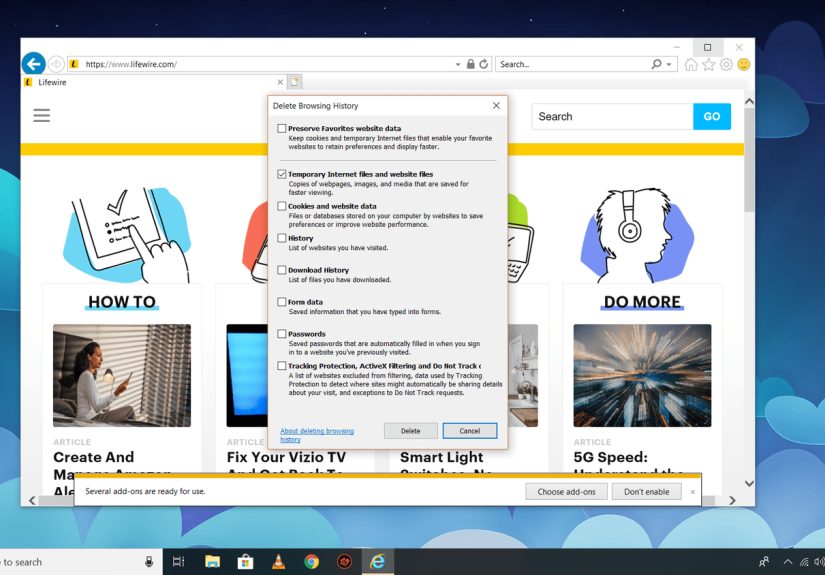Screen dimensions: 825x575
Task: Click the Don't enable button
Action: (x=647, y=492)
